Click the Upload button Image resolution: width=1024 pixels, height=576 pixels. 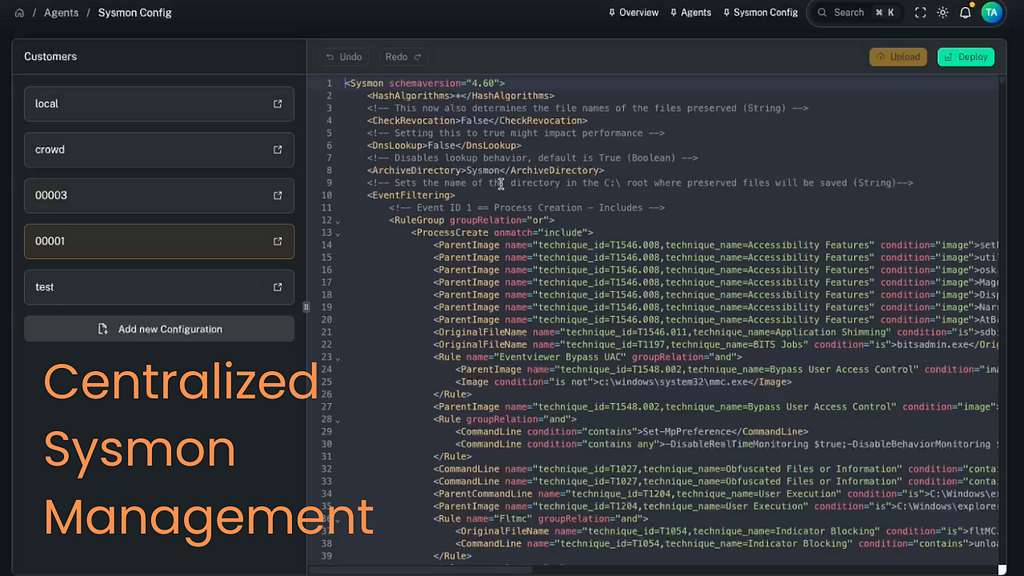tap(897, 57)
